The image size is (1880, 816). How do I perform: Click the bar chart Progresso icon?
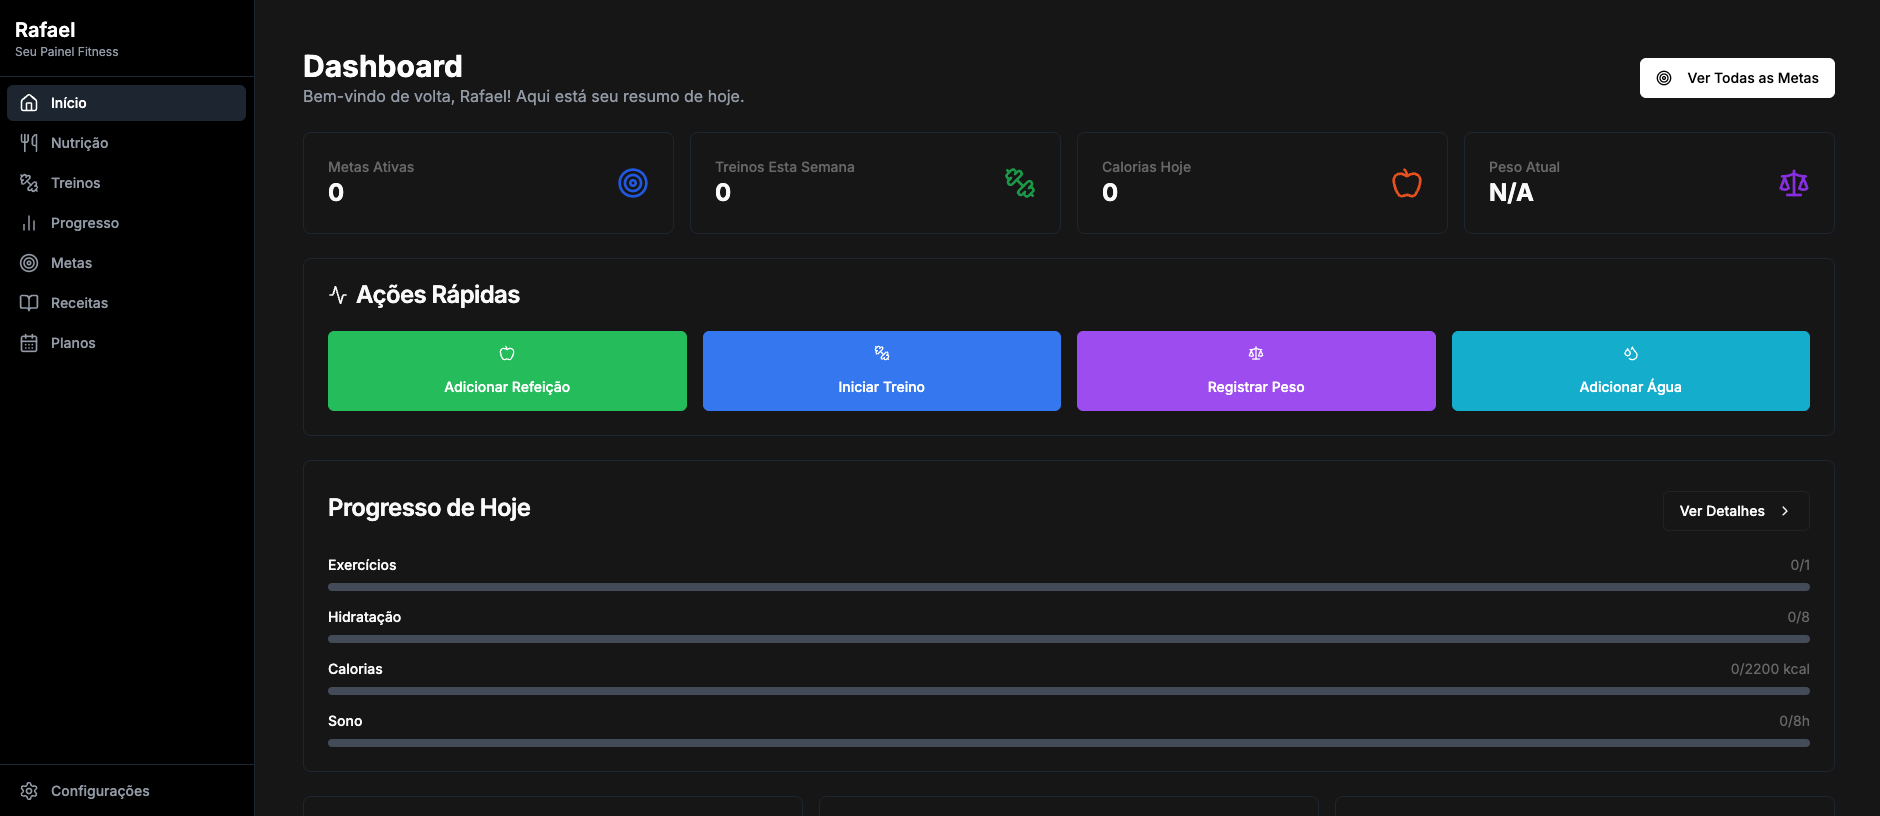pos(29,223)
